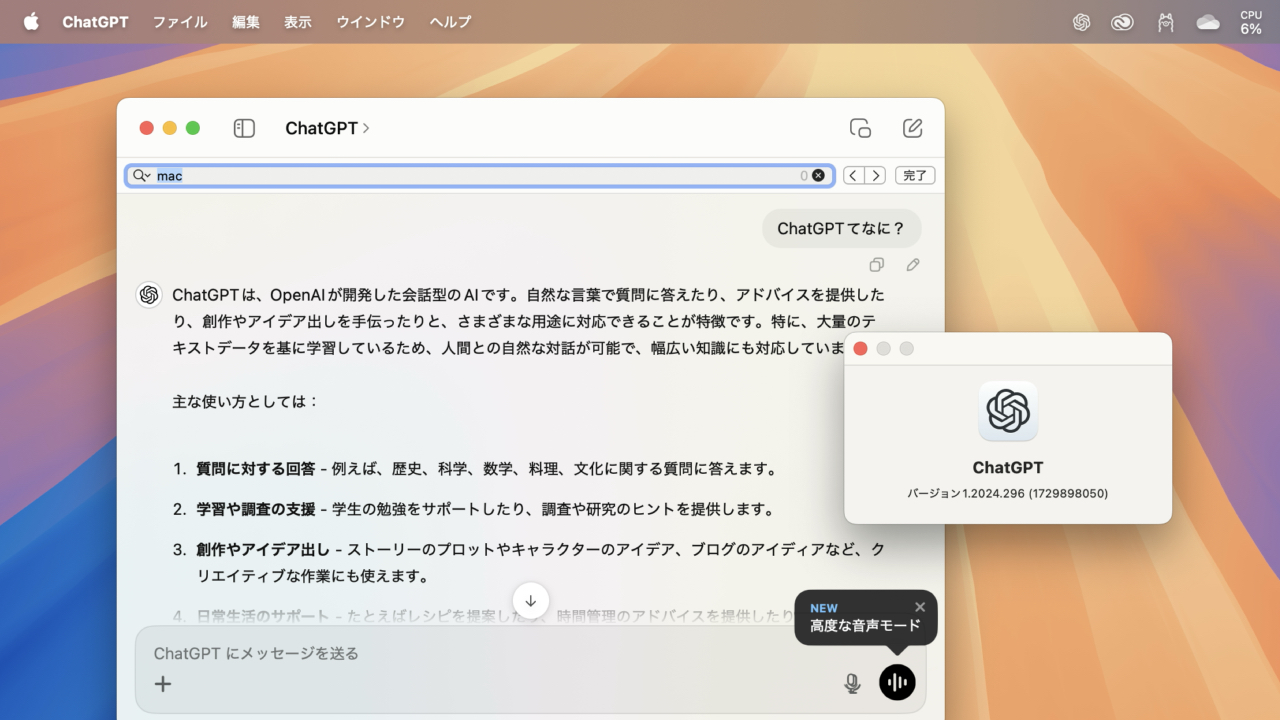Add attachment with plus icon
The image size is (1280, 720).
point(163,684)
